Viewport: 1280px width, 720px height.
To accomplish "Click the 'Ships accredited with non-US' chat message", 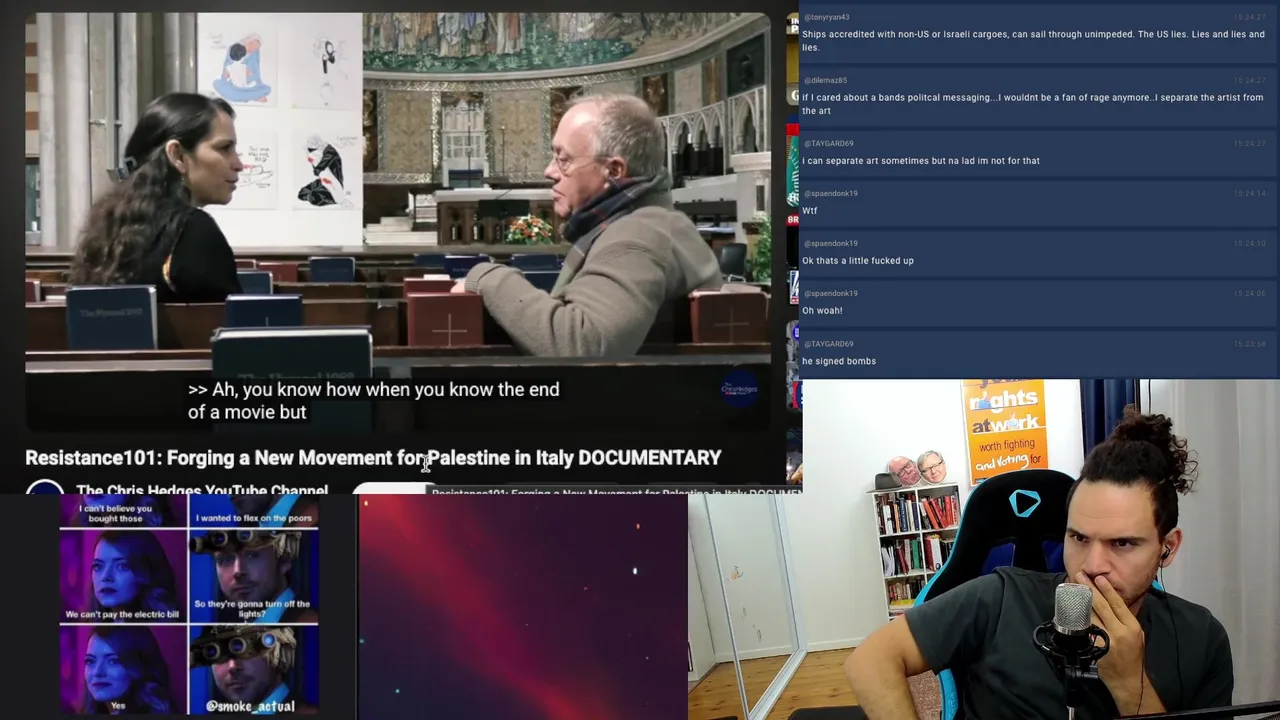I will point(1033,41).
